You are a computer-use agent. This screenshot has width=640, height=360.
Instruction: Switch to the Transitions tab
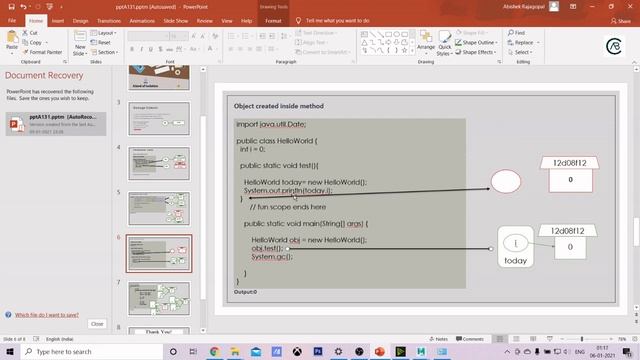coord(109,20)
